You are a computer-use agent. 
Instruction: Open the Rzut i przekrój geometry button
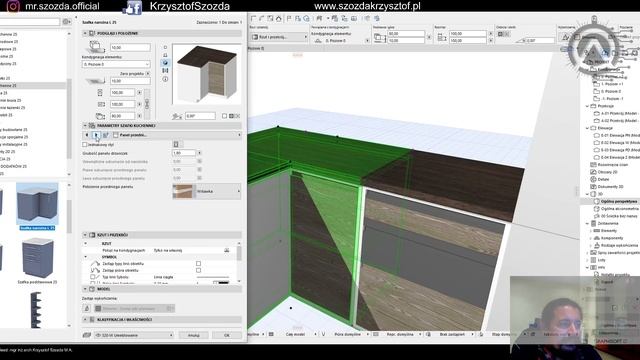click(279, 37)
